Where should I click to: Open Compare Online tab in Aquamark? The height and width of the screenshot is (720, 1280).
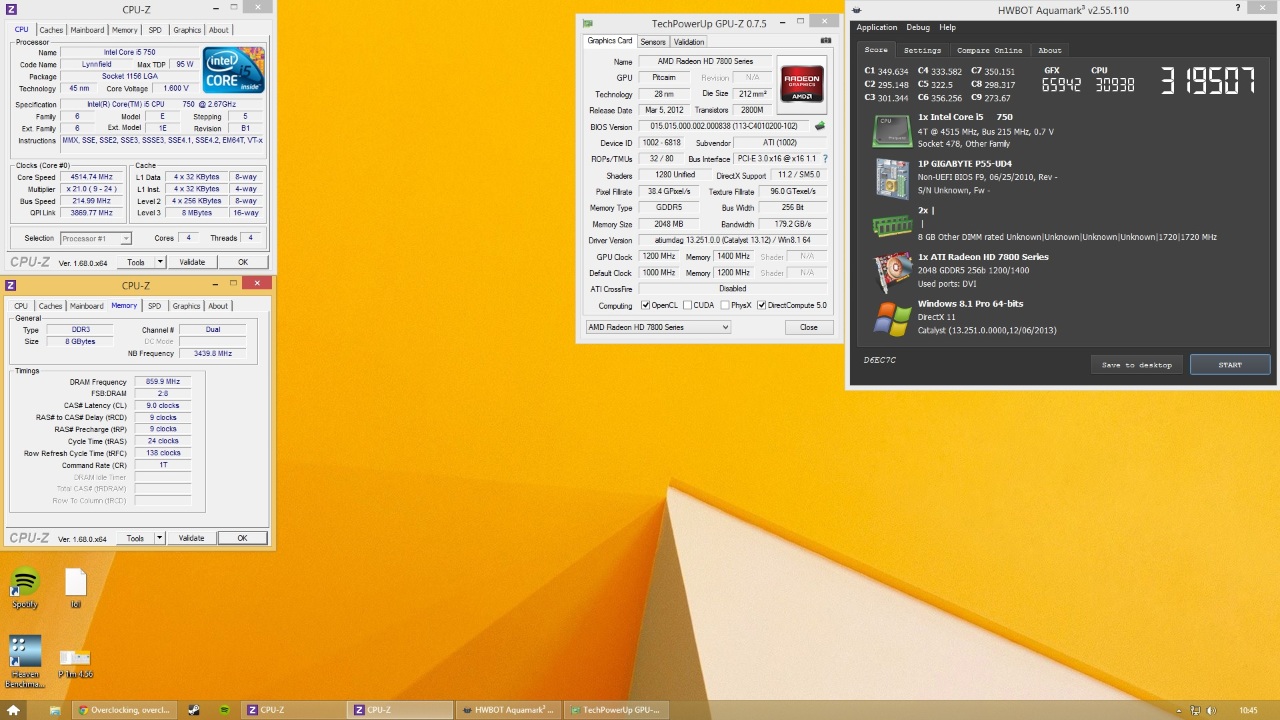tap(989, 50)
